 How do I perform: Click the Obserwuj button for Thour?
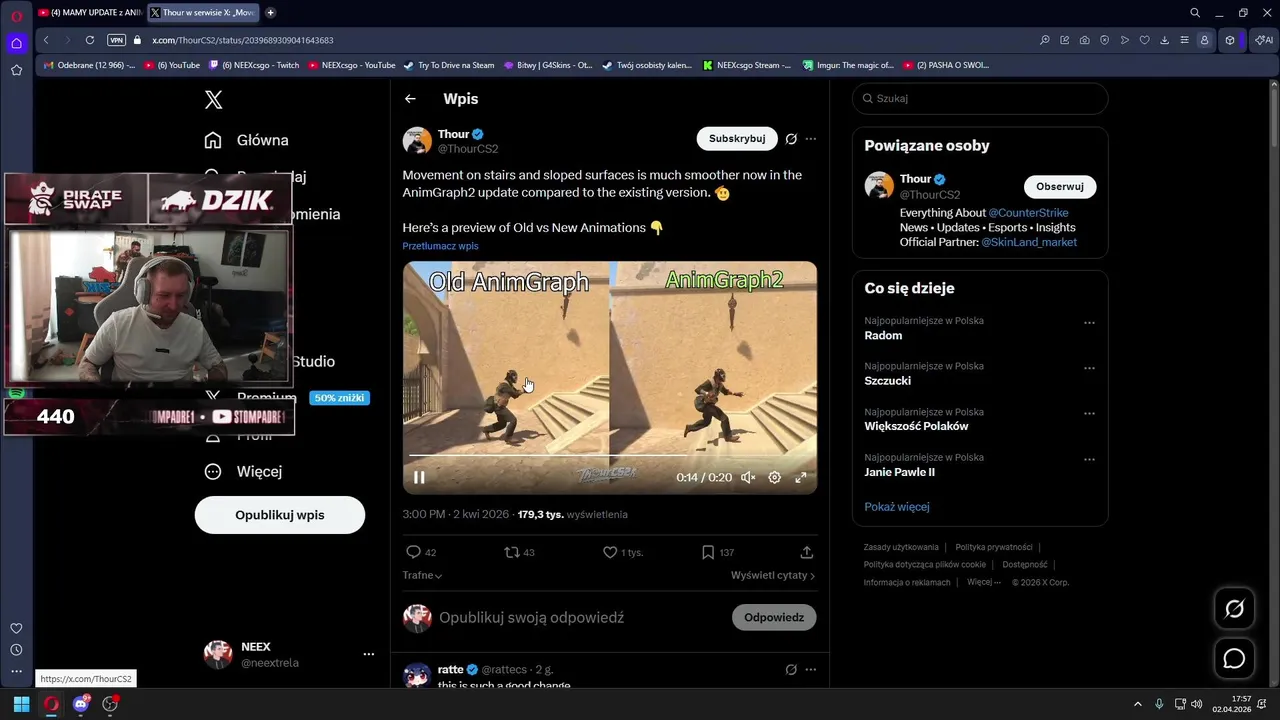(1060, 187)
